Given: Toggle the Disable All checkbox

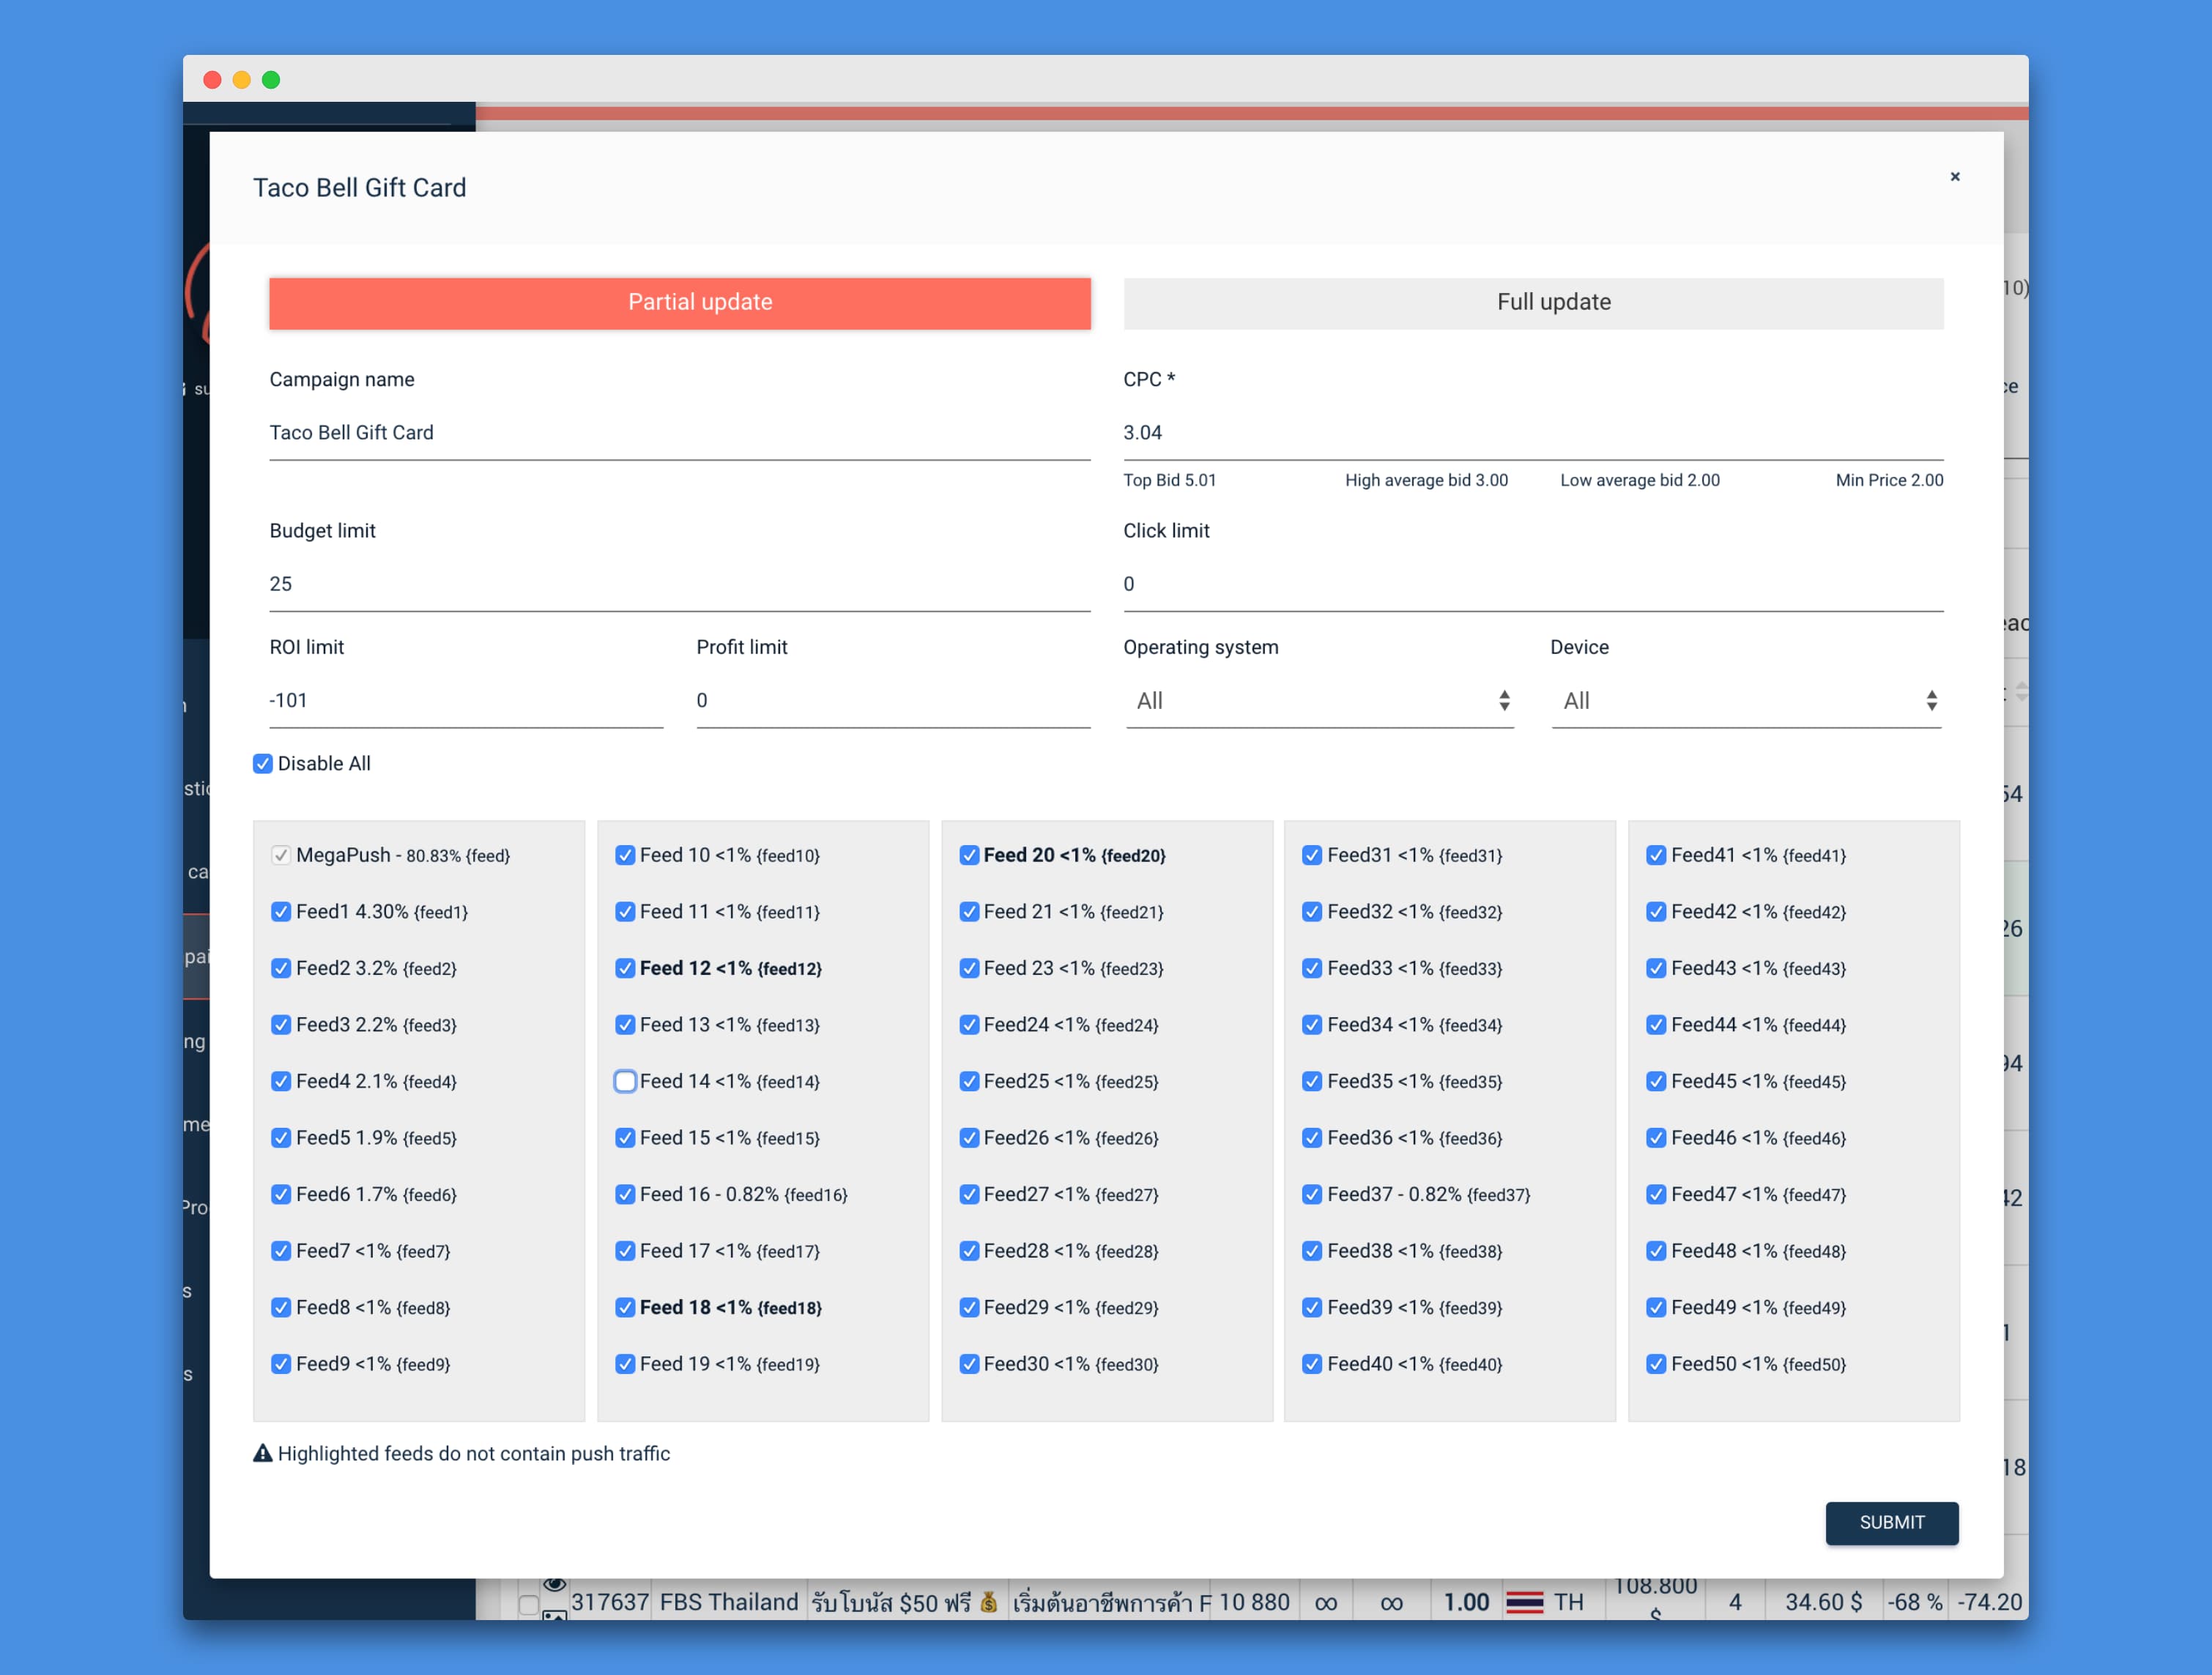Looking at the screenshot, I should (263, 764).
